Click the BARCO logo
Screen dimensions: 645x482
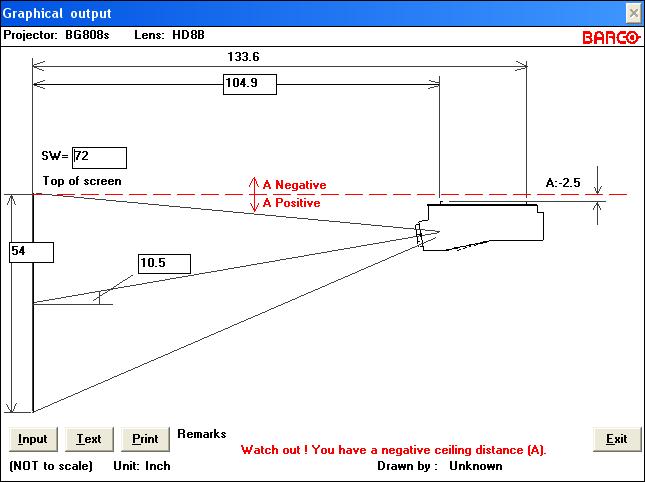pyautogui.click(x=611, y=37)
